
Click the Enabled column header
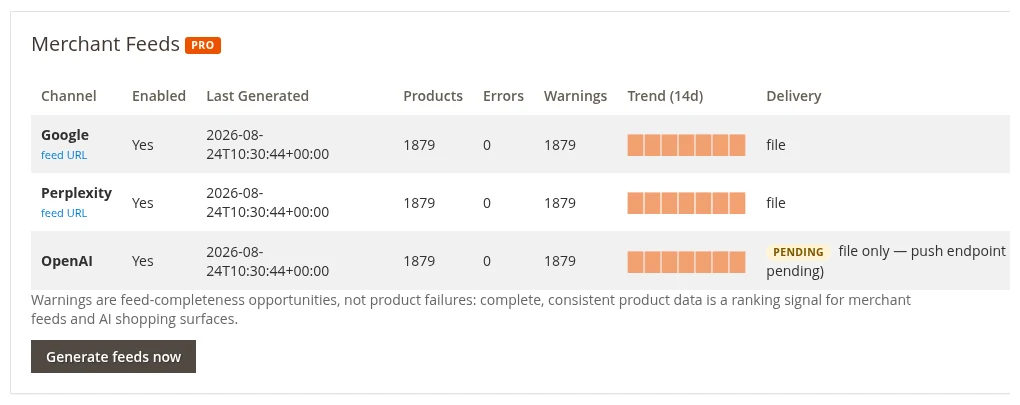[x=159, y=96]
